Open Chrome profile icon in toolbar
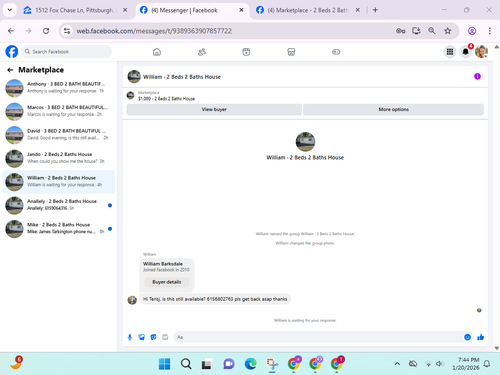This screenshot has width=500, height=375. point(472,31)
